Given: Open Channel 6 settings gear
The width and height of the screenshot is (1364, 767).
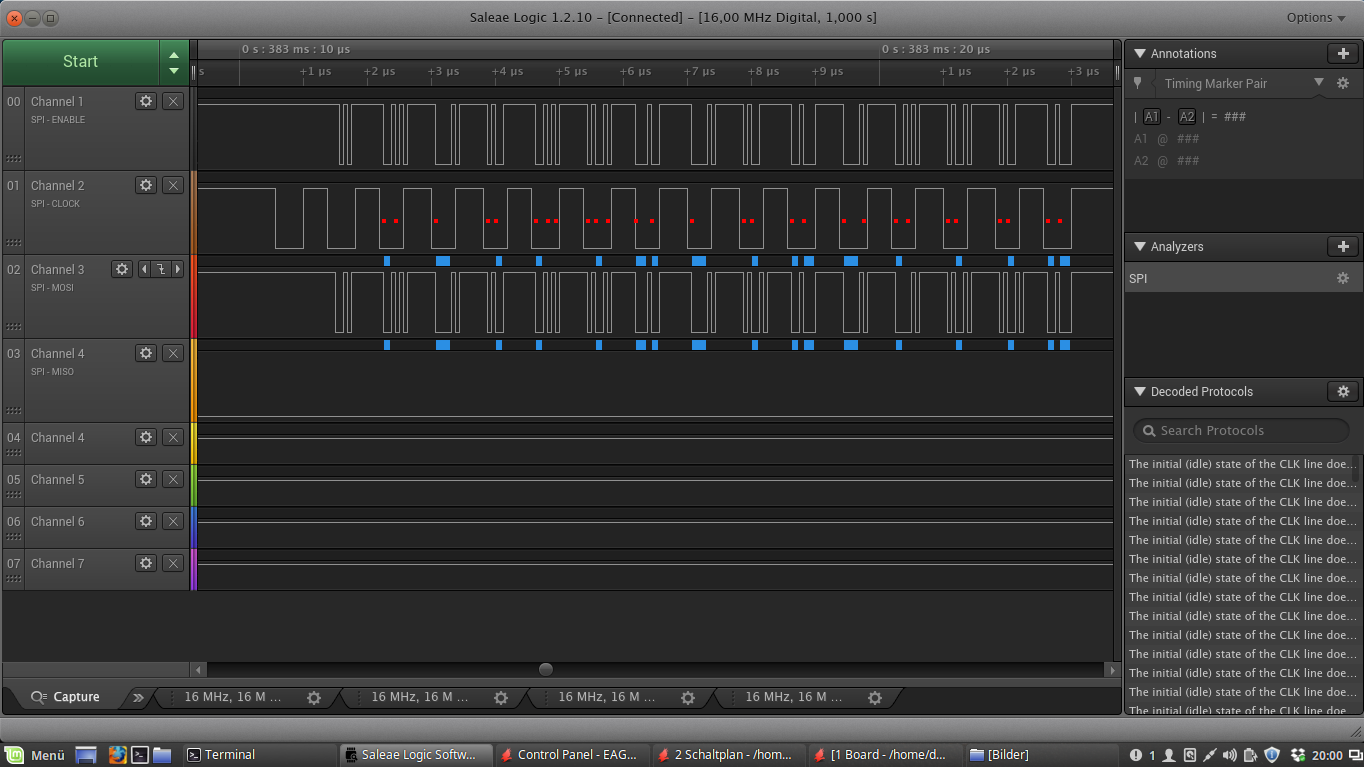Looking at the screenshot, I should tap(146, 521).
